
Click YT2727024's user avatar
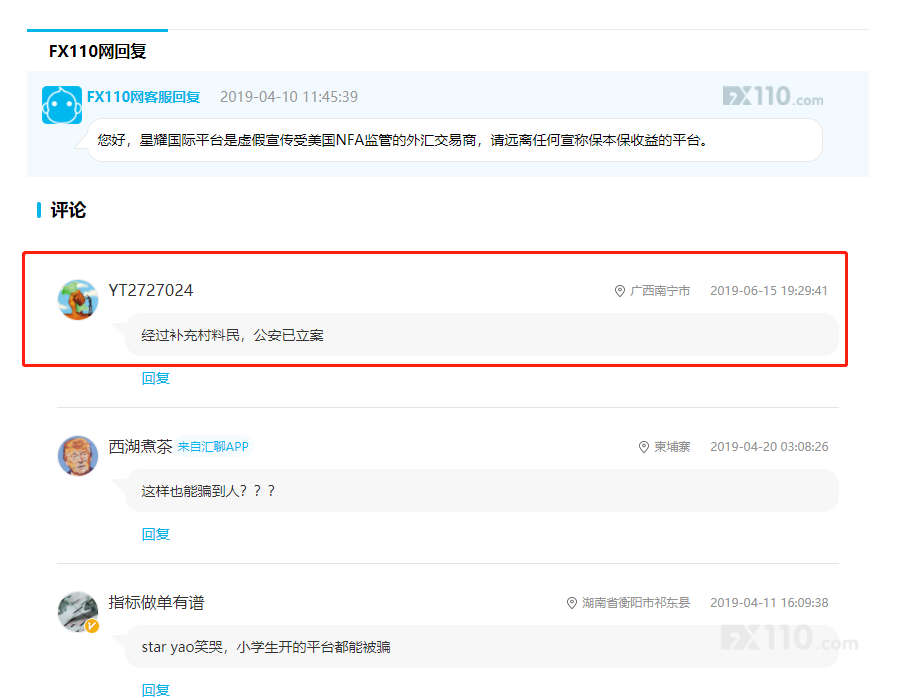point(77,299)
